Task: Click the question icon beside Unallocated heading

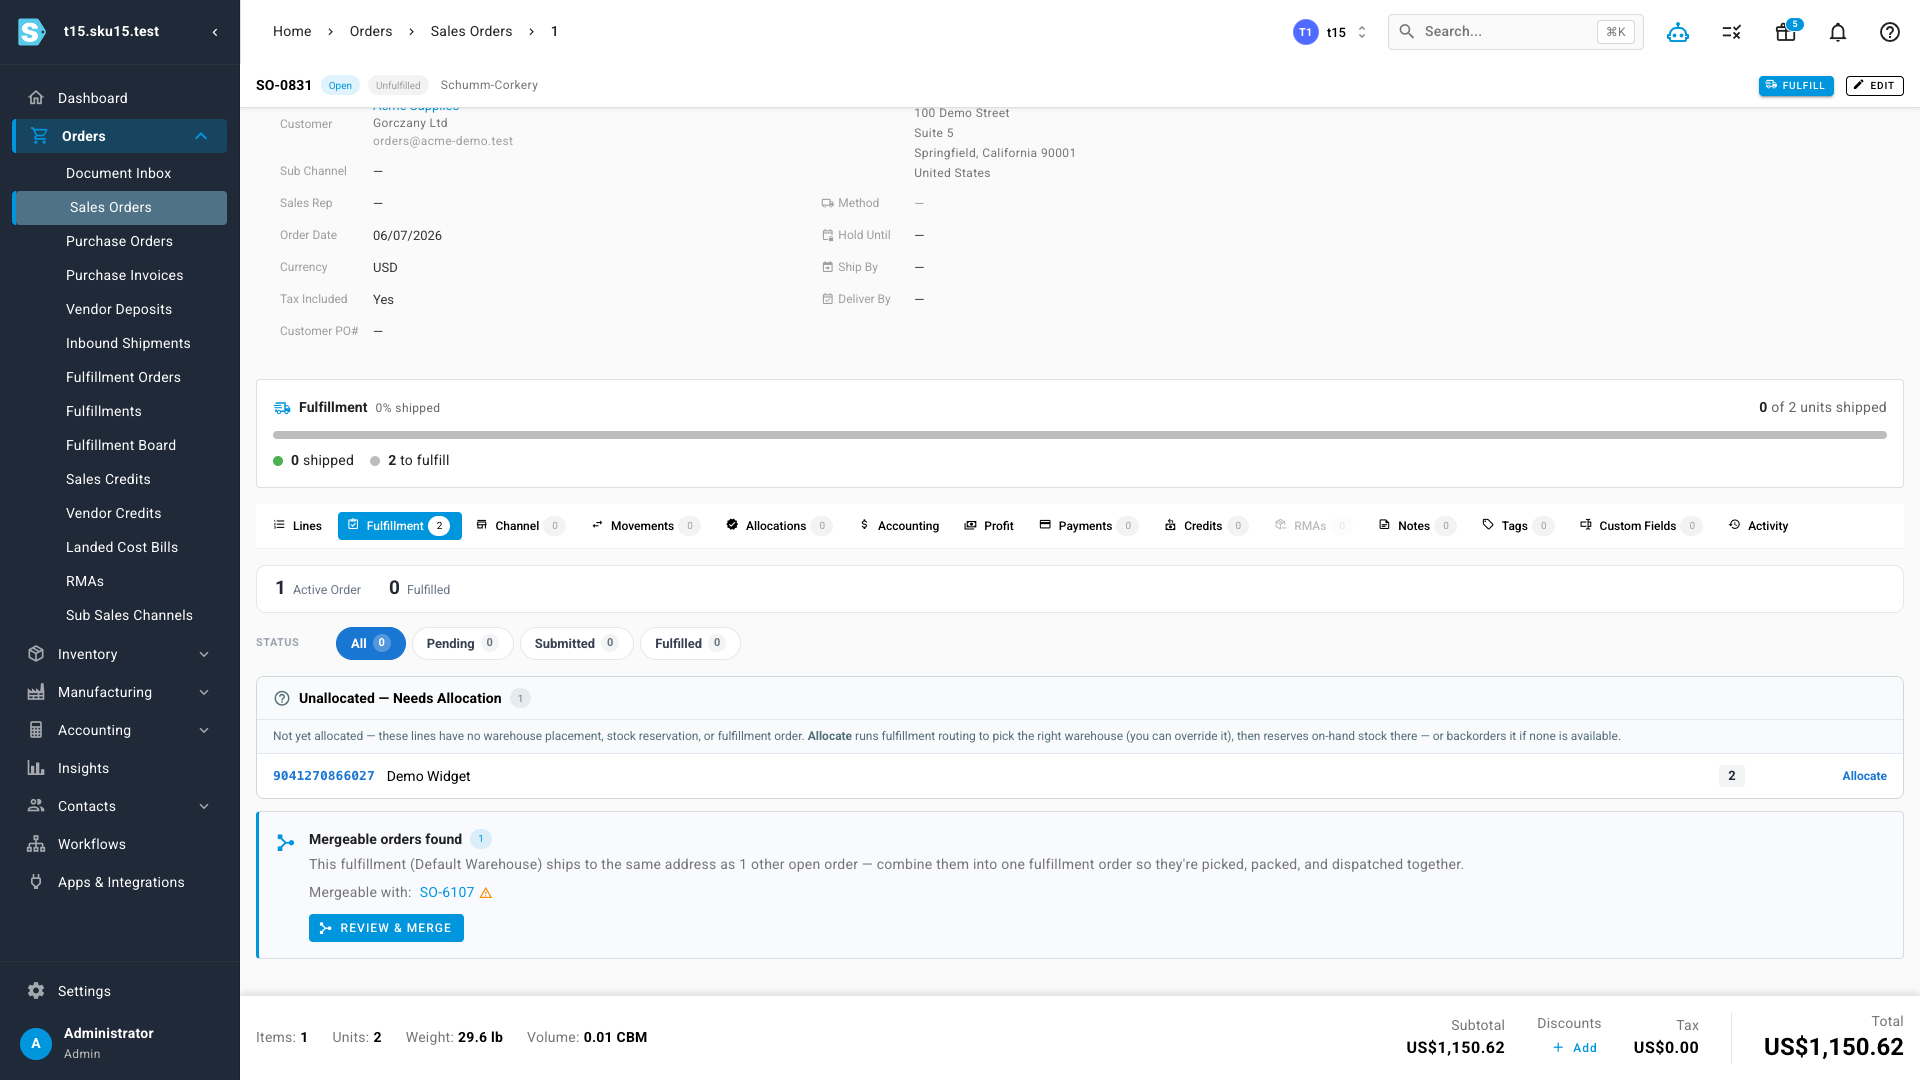Action: point(282,699)
